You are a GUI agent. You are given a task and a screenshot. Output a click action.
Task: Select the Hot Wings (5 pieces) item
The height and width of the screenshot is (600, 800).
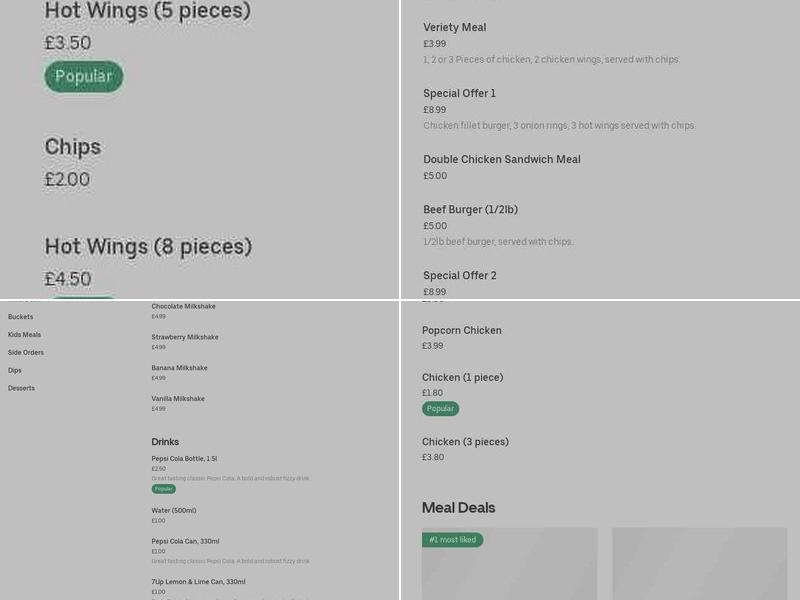(147, 12)
